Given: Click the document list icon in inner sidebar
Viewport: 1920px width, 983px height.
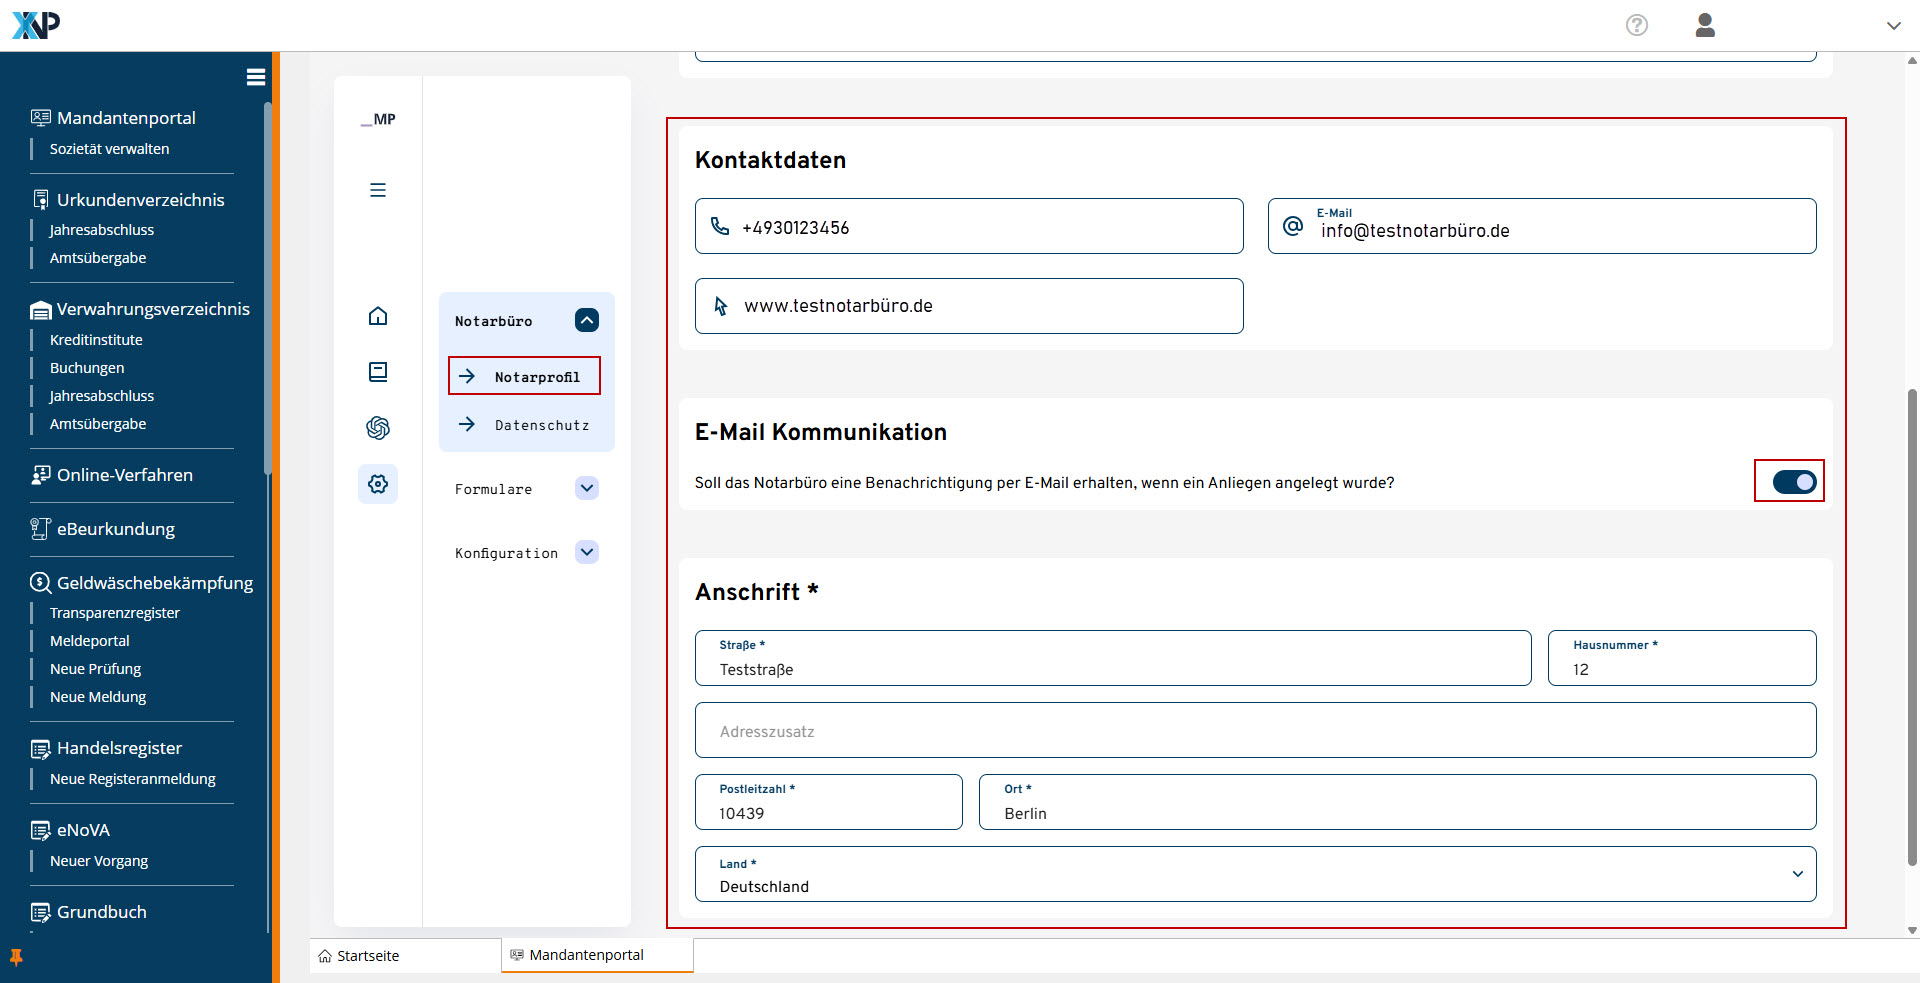Looking at the screenshot, I should click(378, 372).
